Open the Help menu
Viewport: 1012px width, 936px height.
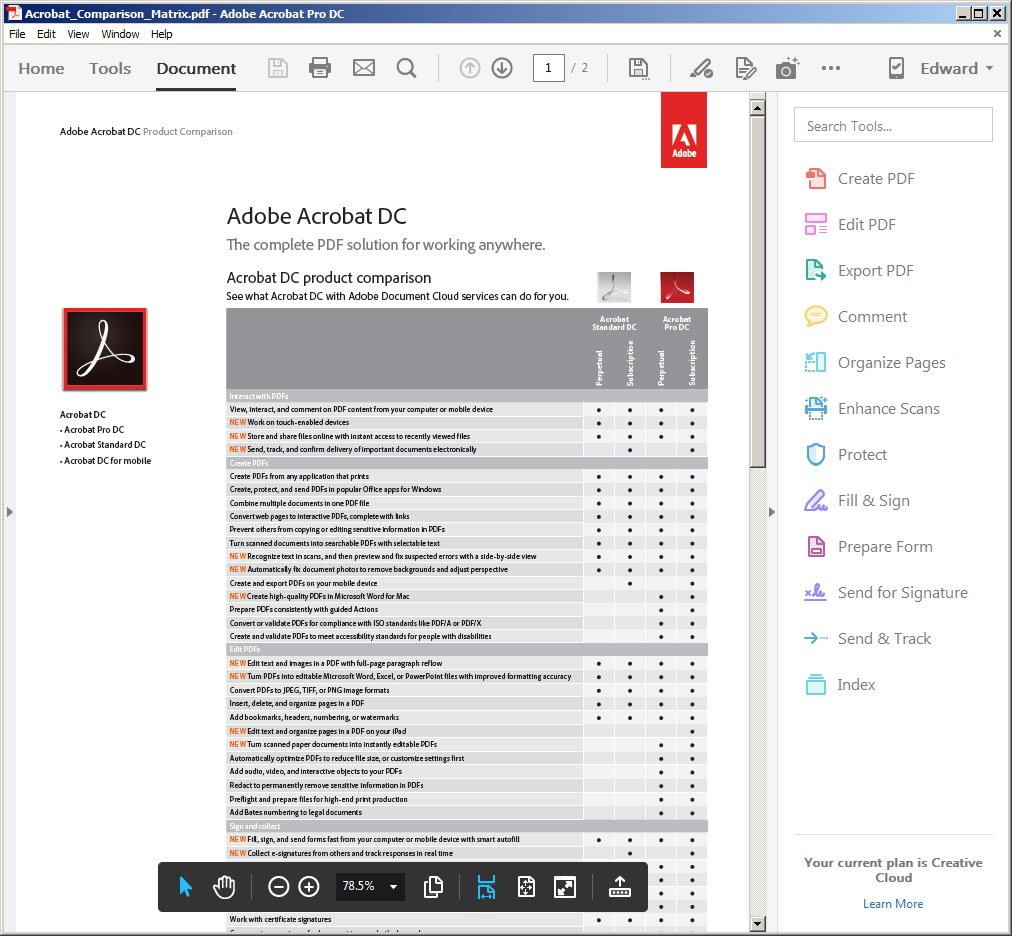(x=161, y=34)
